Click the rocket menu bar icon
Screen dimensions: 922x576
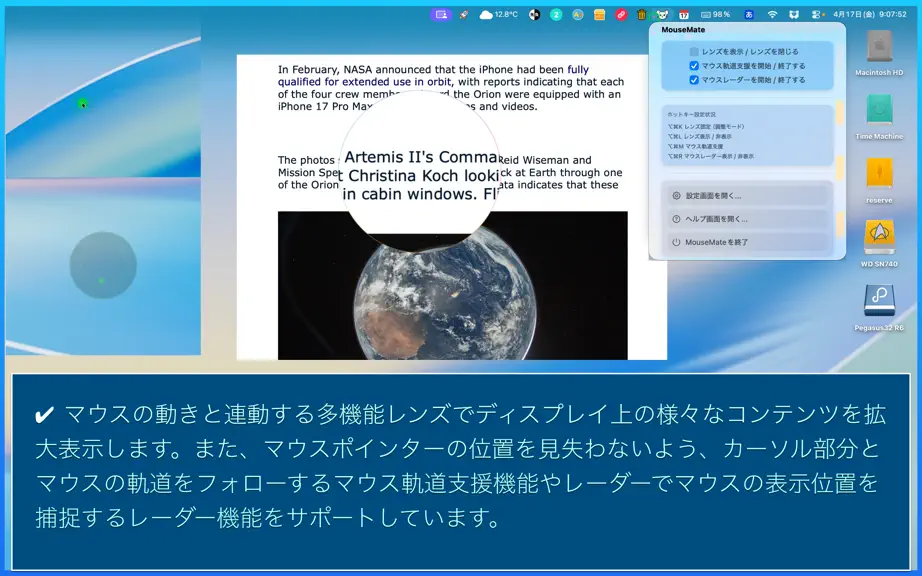[x=464, y=15]
